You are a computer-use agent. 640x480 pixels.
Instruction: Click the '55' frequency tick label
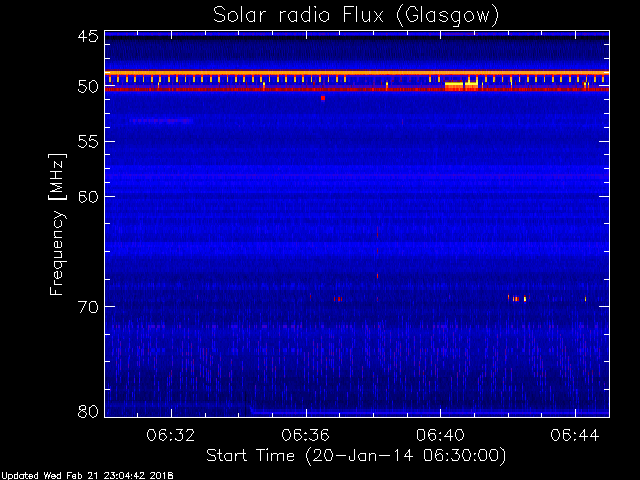pos(88,142)
